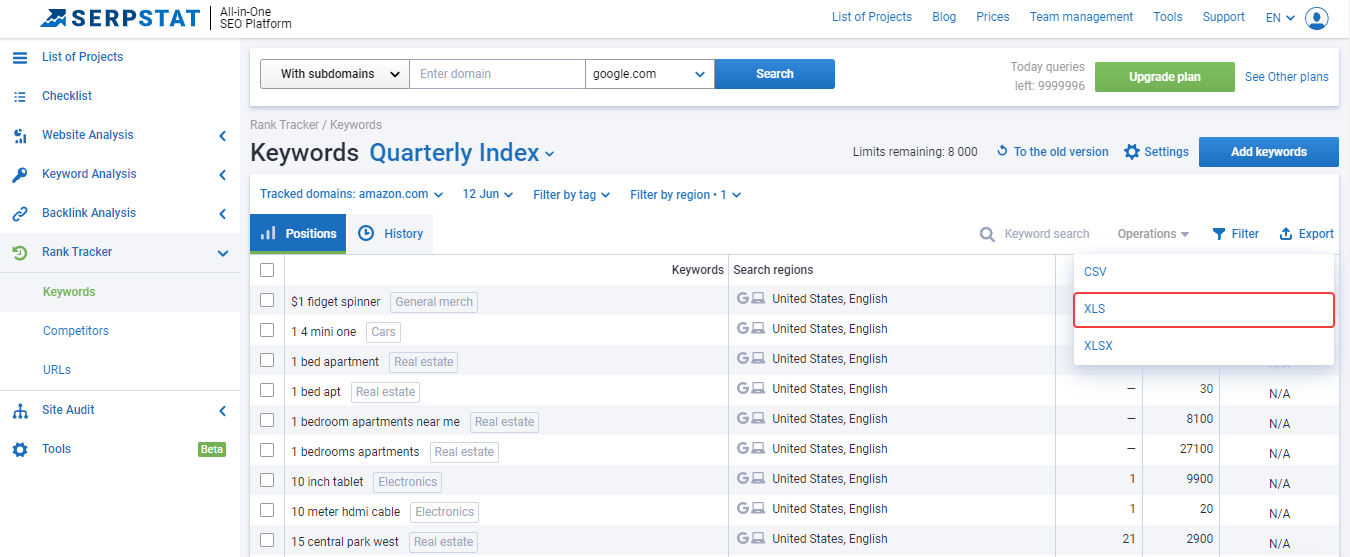
Task: Check the 10 inch tablet row
Action: [x=267, y=480]
